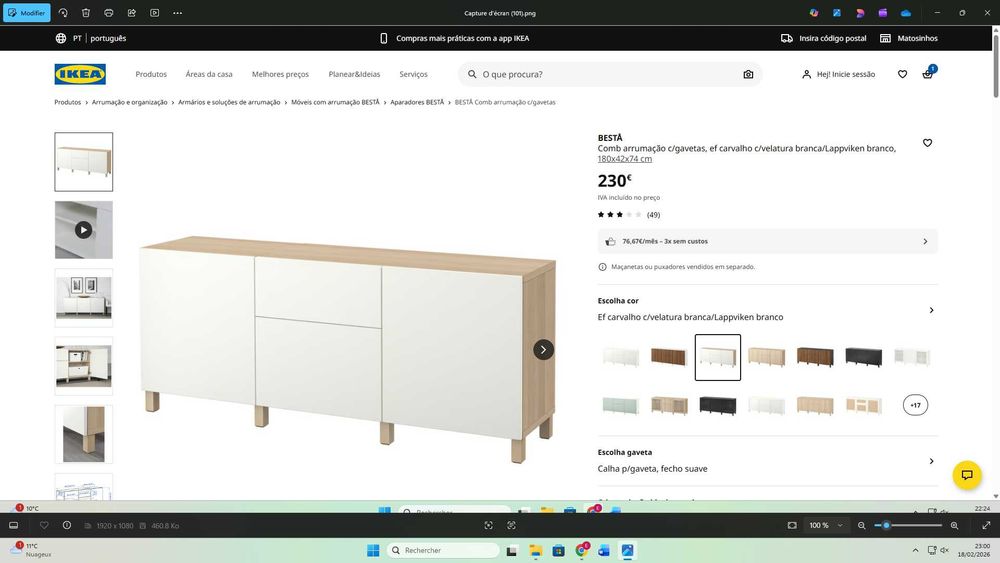Image resolution: width=1000 pixels, height=563 pixels.
Task: Start slideshow from Photos toolbar
Action: (154, 13)
